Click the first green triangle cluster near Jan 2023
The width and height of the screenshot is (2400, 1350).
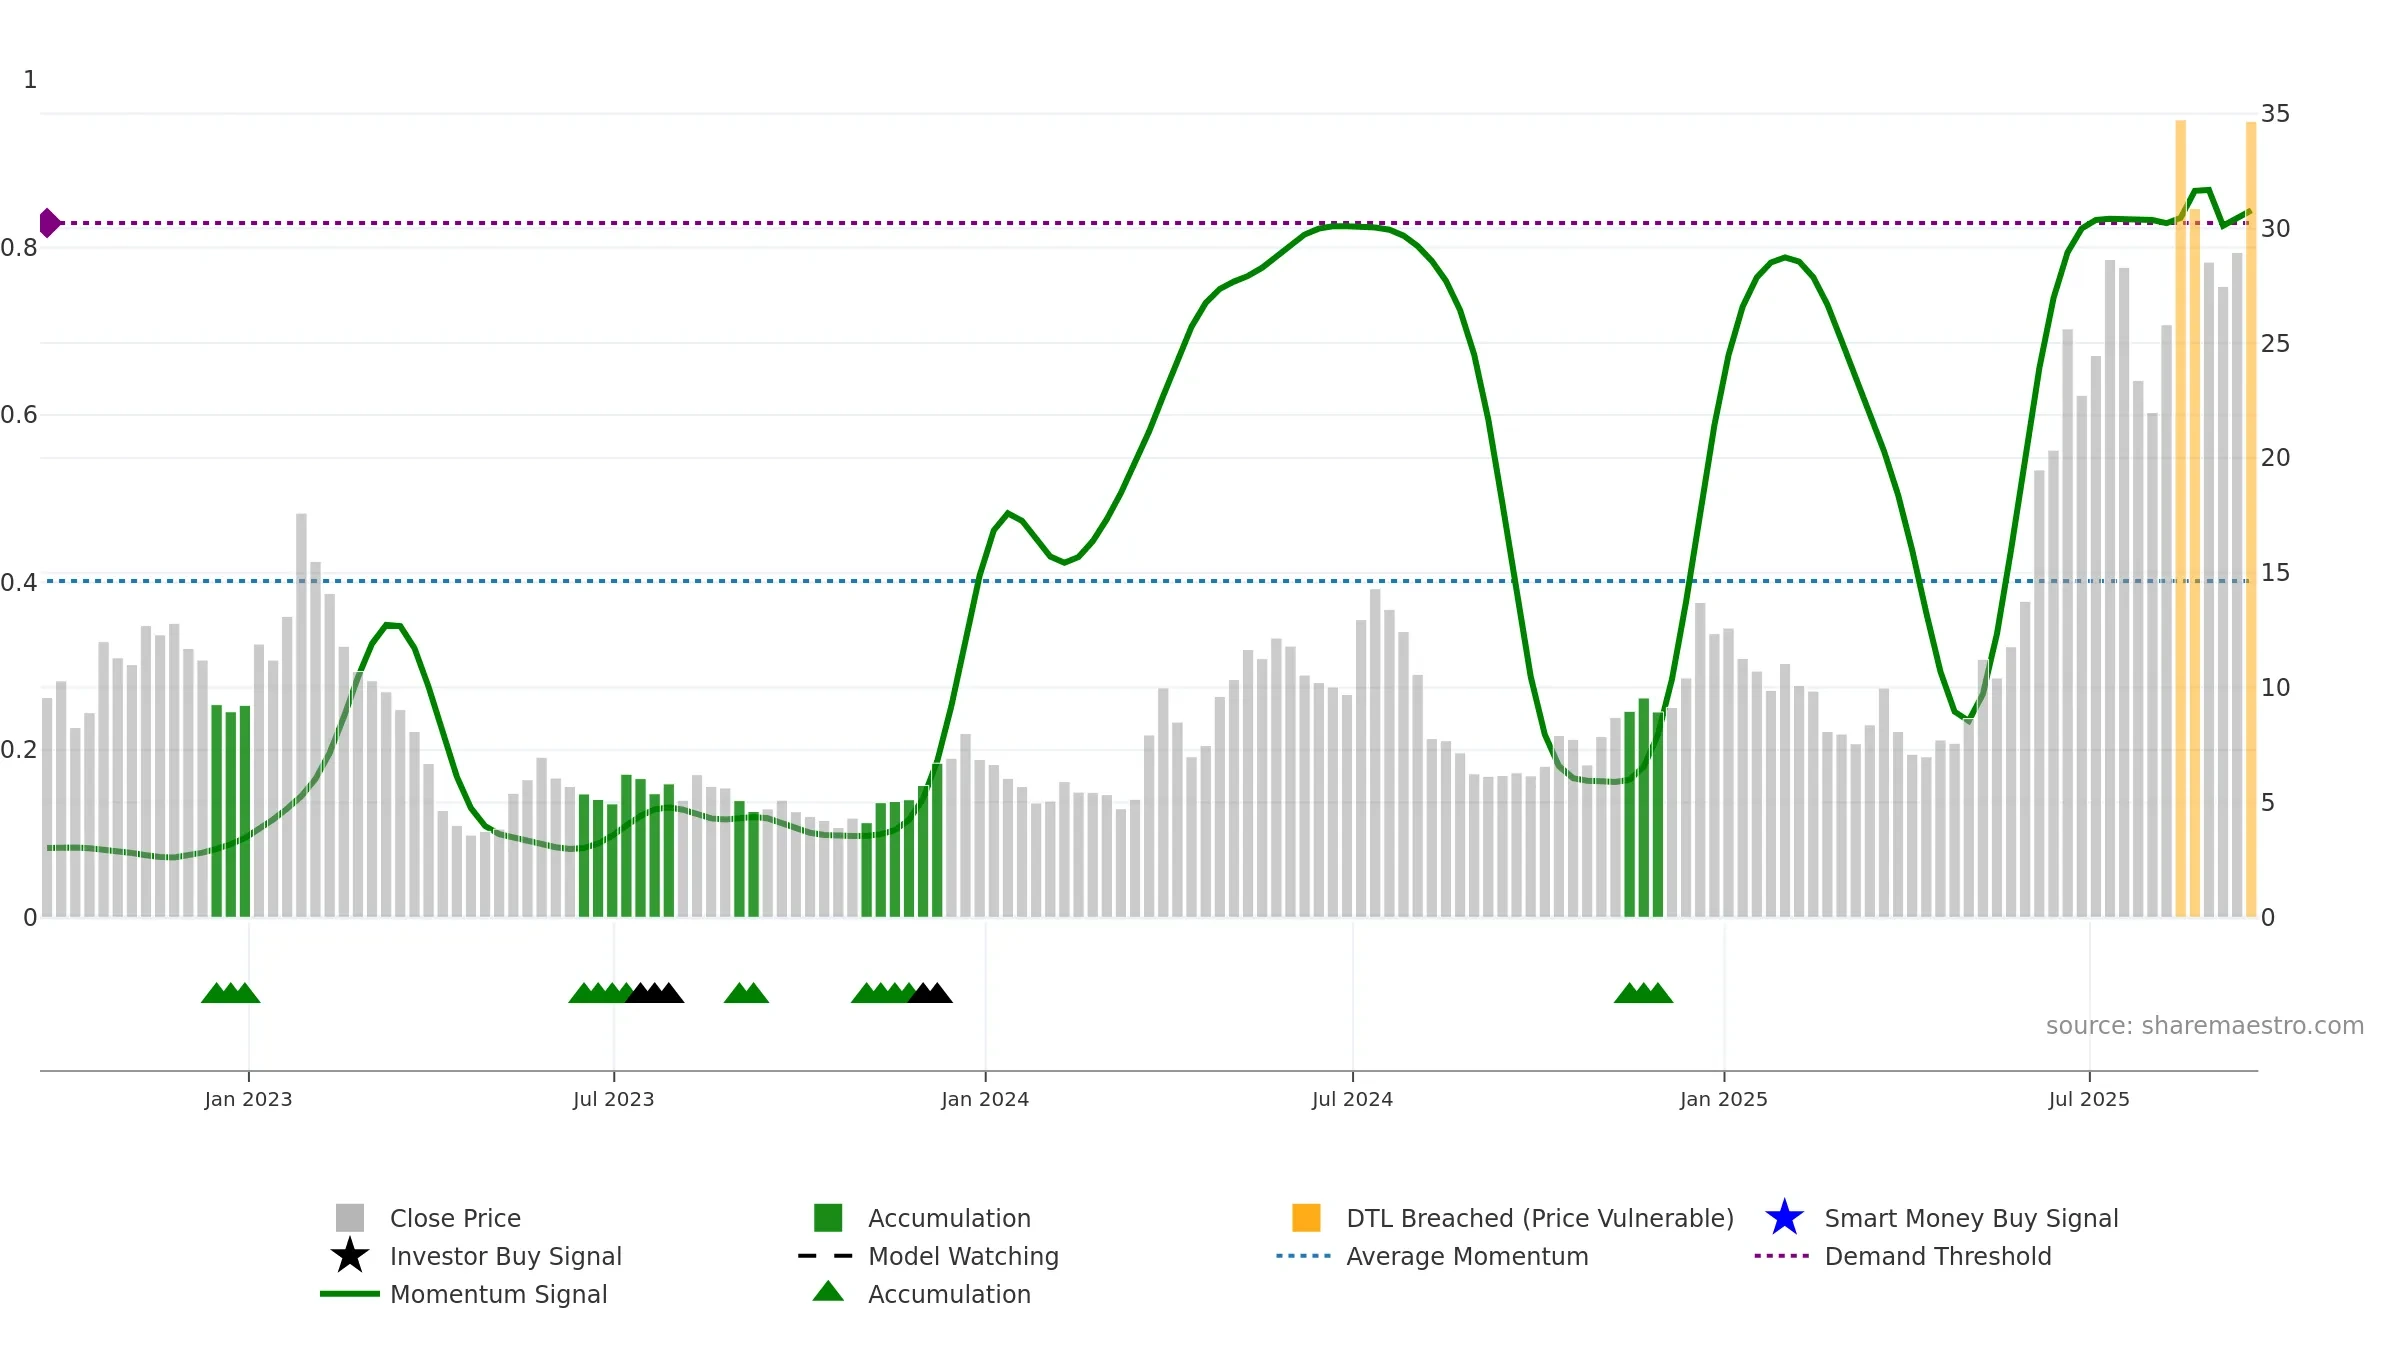tap(231, 993)
